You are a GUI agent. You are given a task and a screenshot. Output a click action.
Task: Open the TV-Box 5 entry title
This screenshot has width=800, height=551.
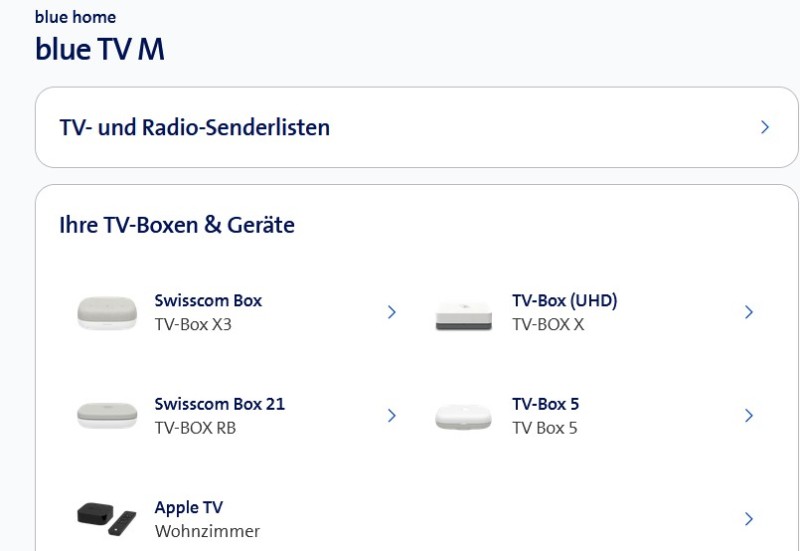point(545,404)
